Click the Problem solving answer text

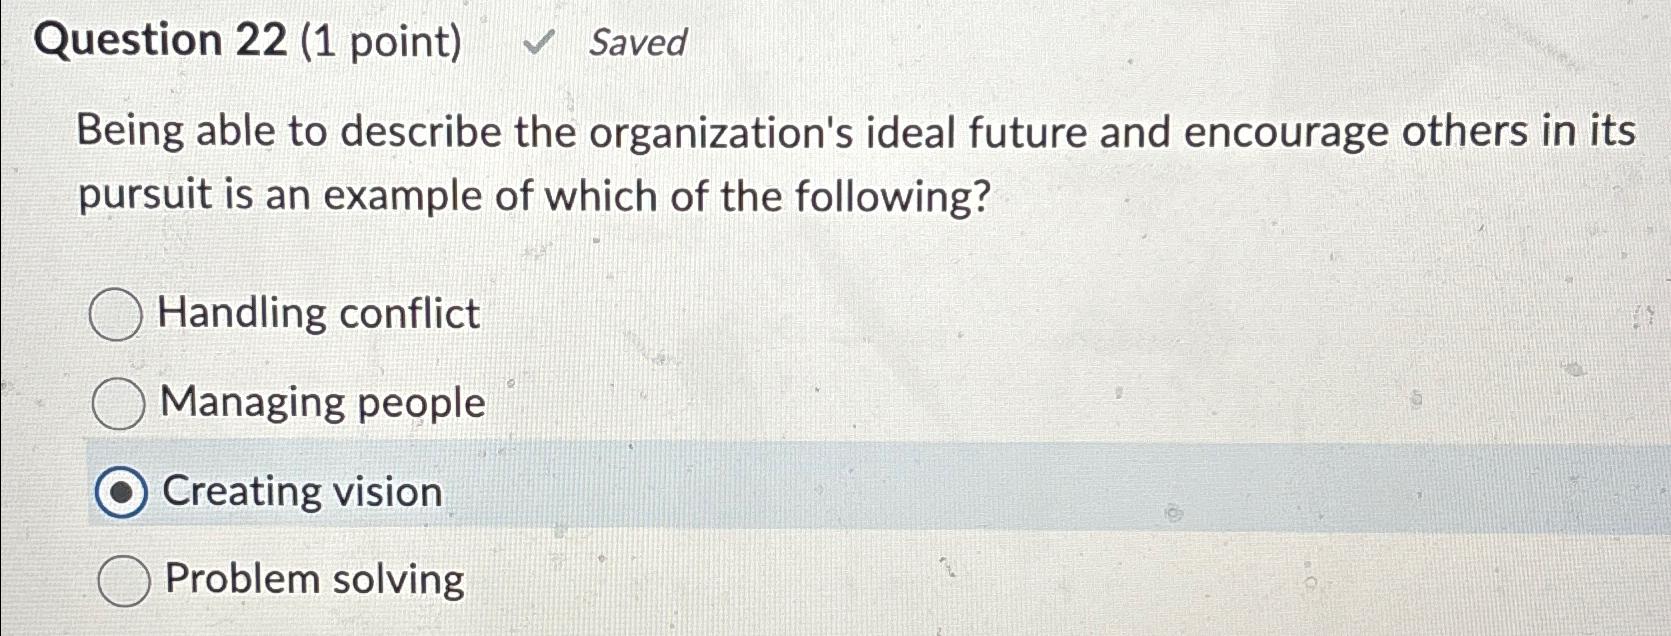coord(313,580)
